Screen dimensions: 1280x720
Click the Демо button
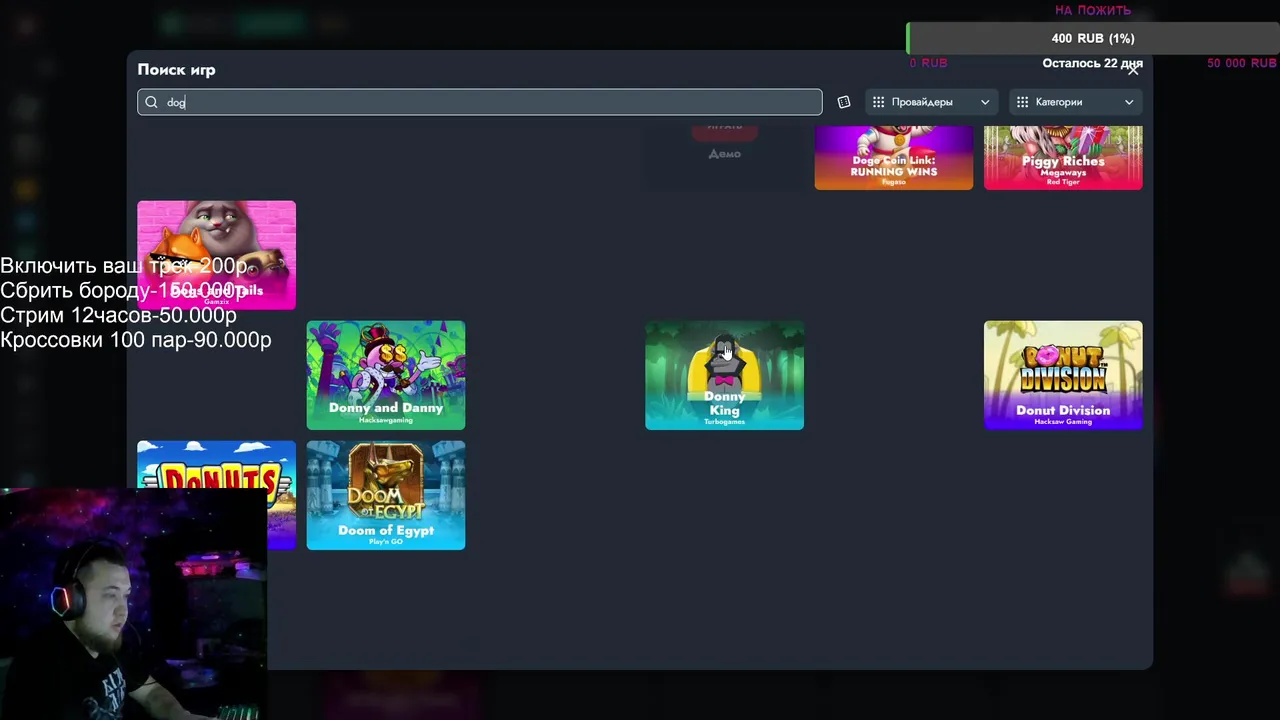725,154
